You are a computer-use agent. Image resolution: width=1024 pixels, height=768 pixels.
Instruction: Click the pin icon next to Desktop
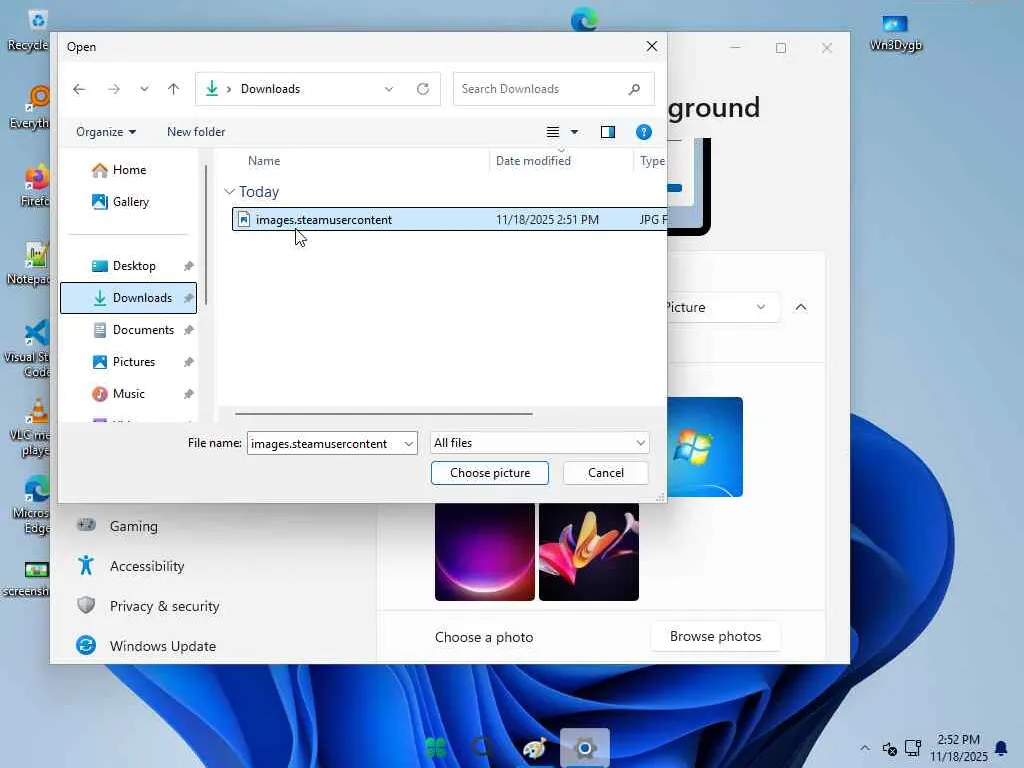[189, 266]
